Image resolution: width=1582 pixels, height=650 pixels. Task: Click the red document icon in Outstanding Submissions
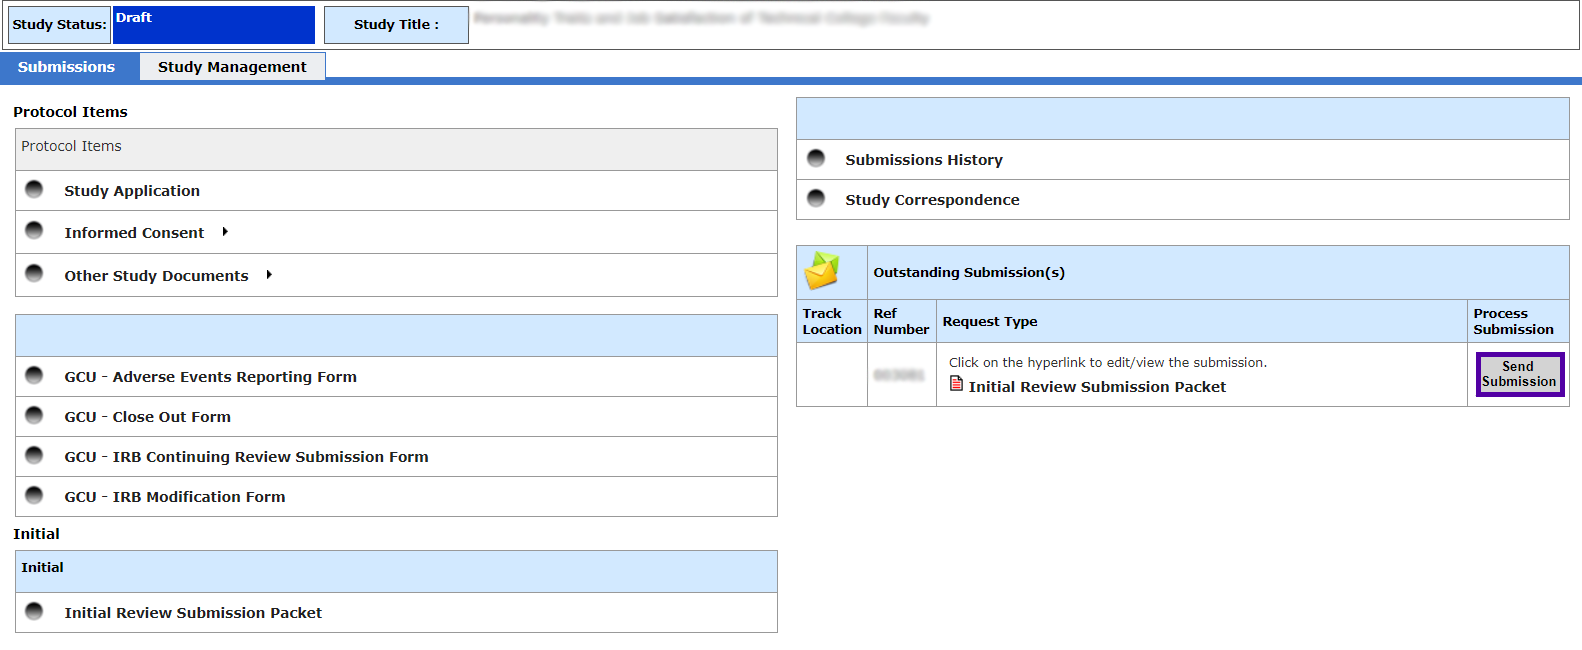[x=956, y=383]
